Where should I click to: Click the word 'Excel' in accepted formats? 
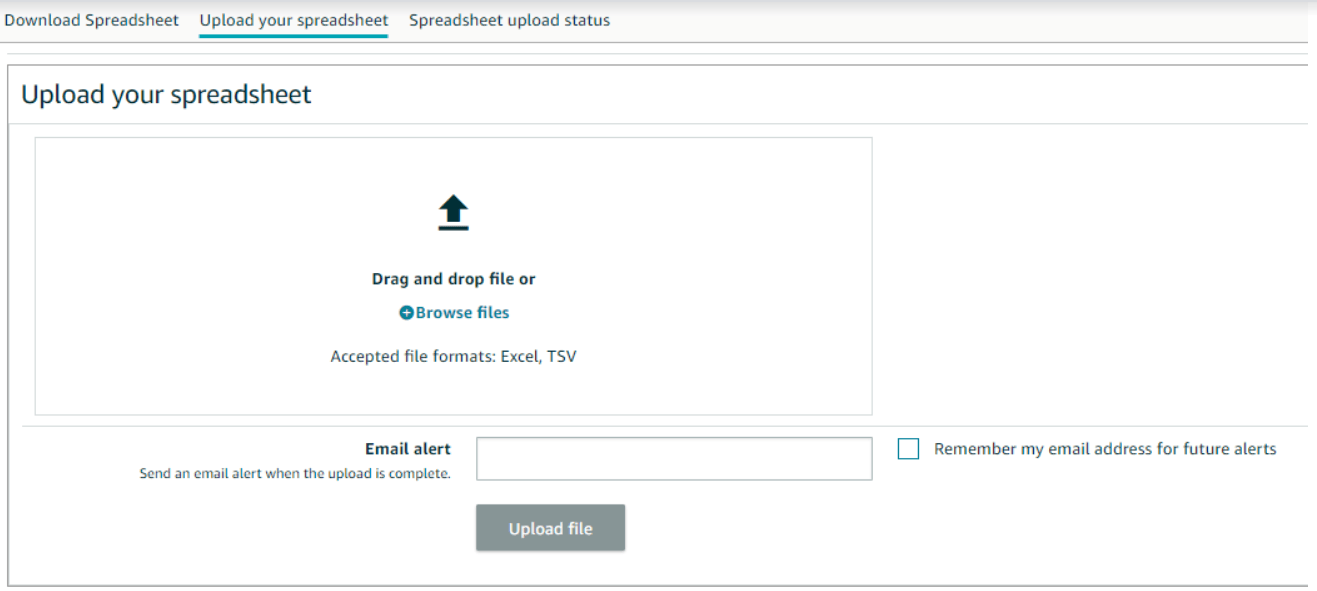click(x=520, y=356)
